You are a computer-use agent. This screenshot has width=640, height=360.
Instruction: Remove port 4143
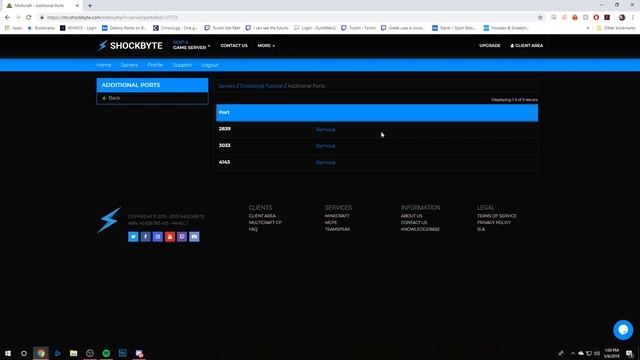click(x=325, y=162)
